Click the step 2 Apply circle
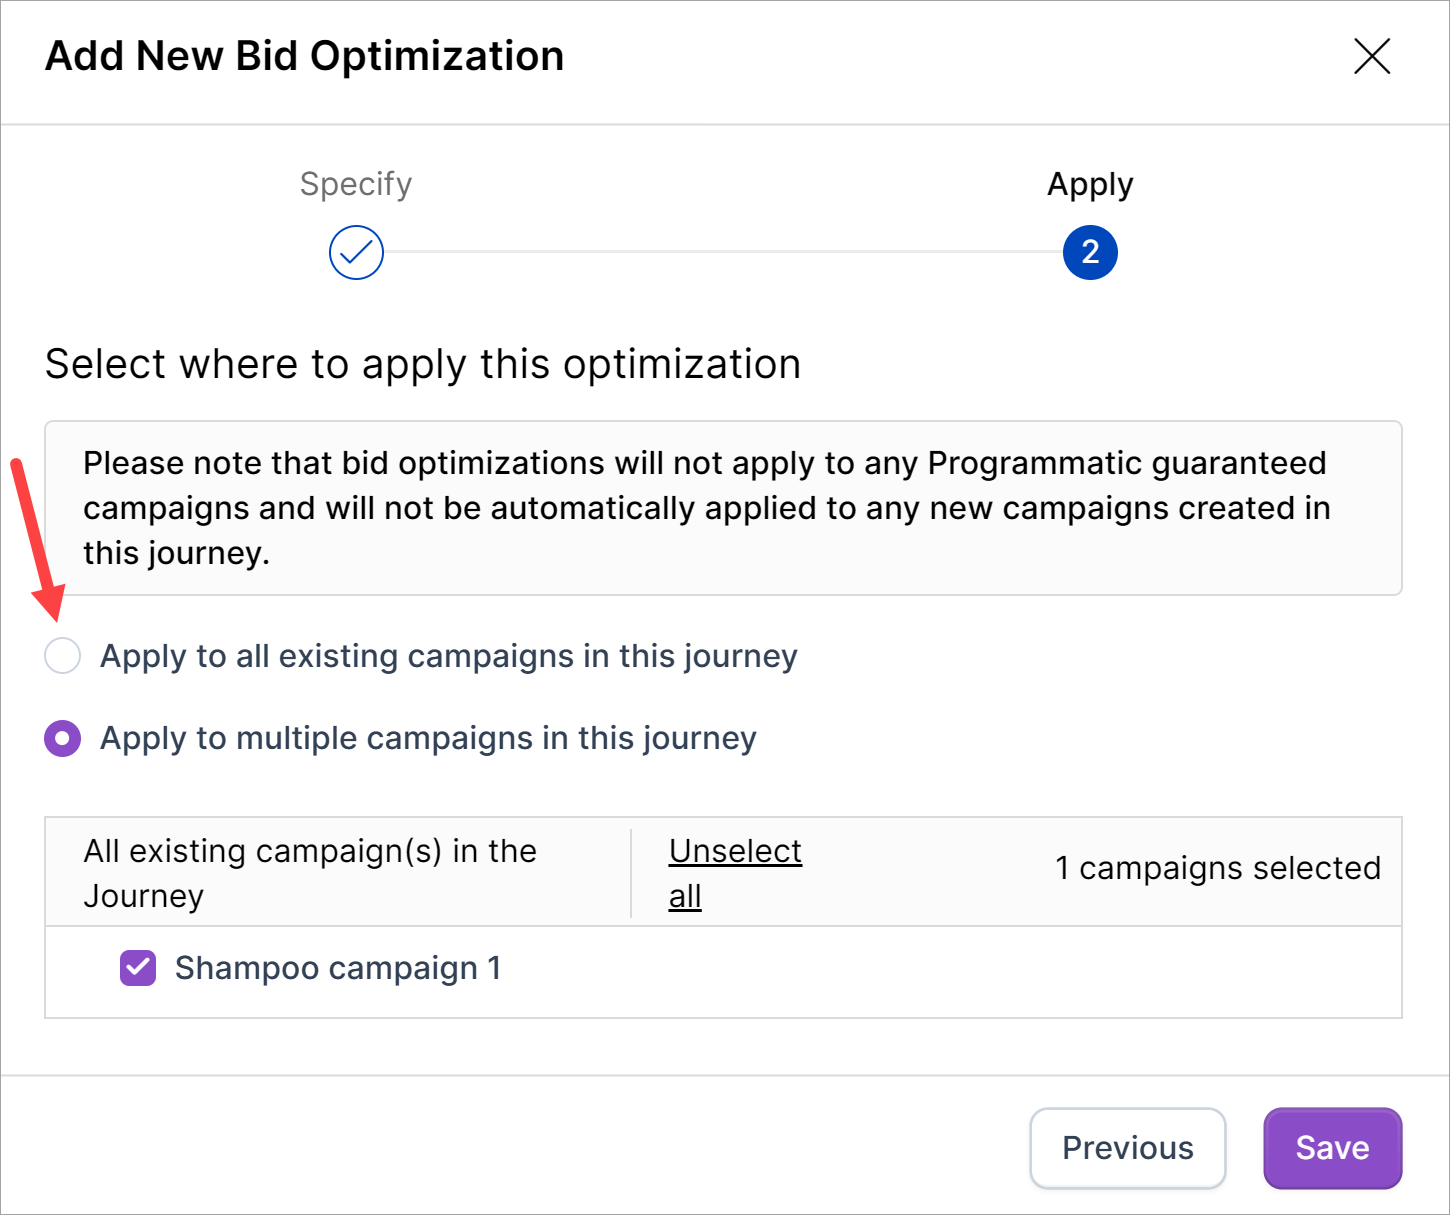 pyautogui.click(x=1089, y=253)
